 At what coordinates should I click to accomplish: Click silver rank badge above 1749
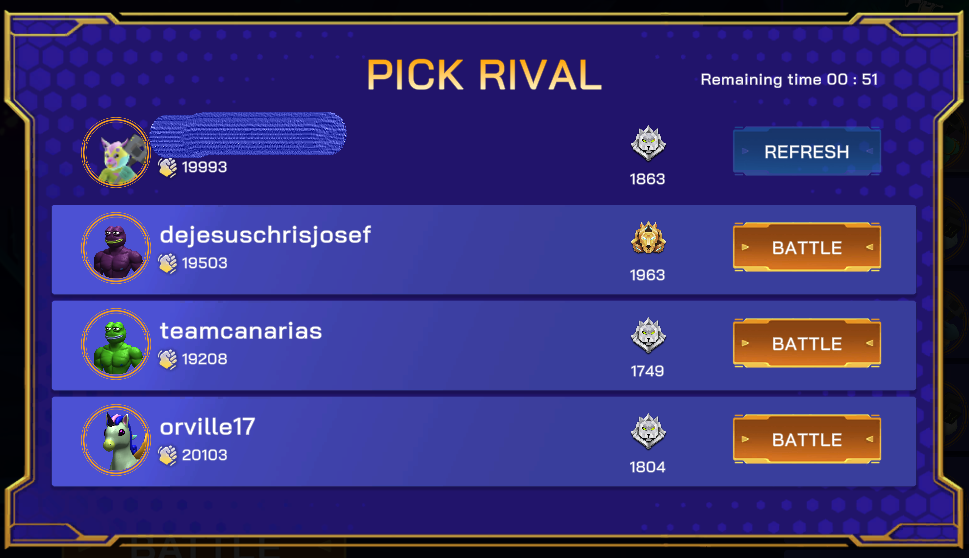click(648, 336)
